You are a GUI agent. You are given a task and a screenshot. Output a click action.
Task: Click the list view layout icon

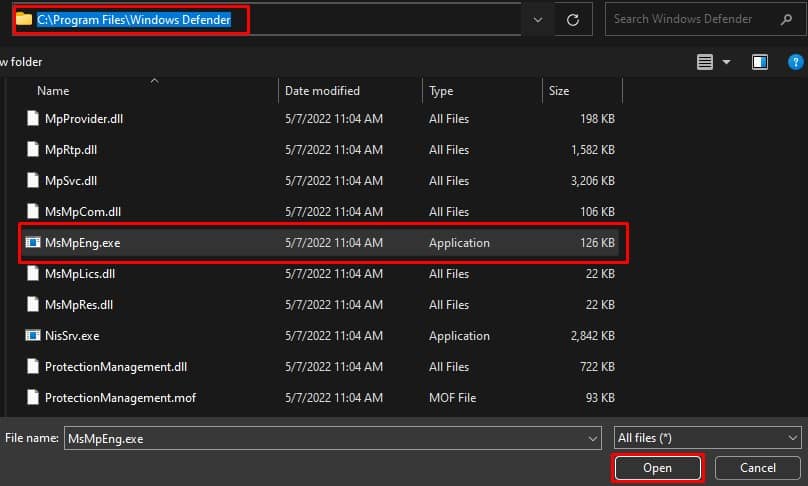704,62
